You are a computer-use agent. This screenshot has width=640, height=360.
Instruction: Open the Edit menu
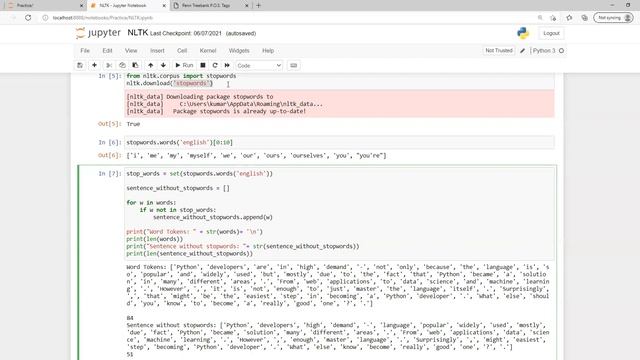click(107, 51)
